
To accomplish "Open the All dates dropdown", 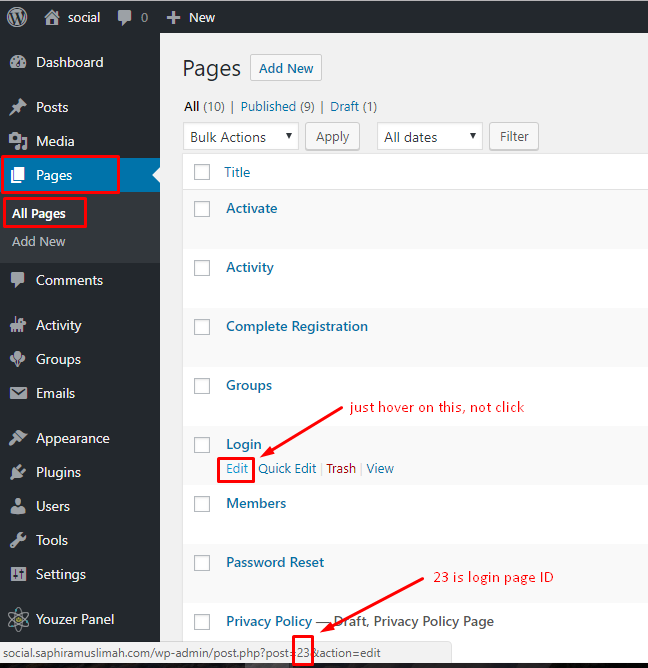I will click(429, 136).
